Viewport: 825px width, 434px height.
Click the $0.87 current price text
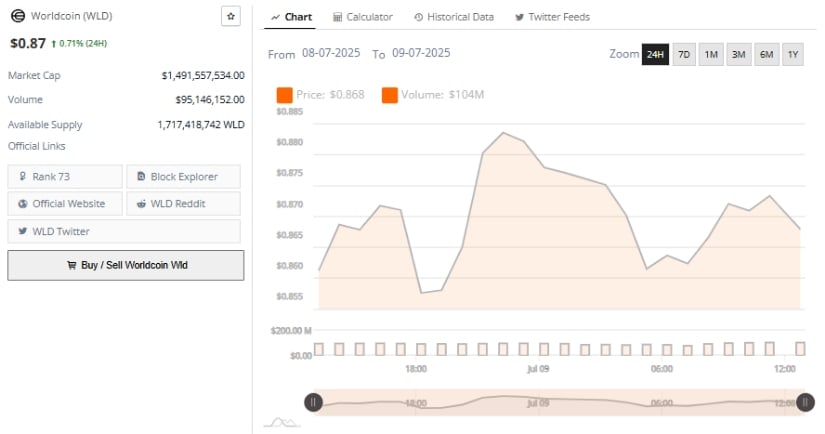click(28, 43)
